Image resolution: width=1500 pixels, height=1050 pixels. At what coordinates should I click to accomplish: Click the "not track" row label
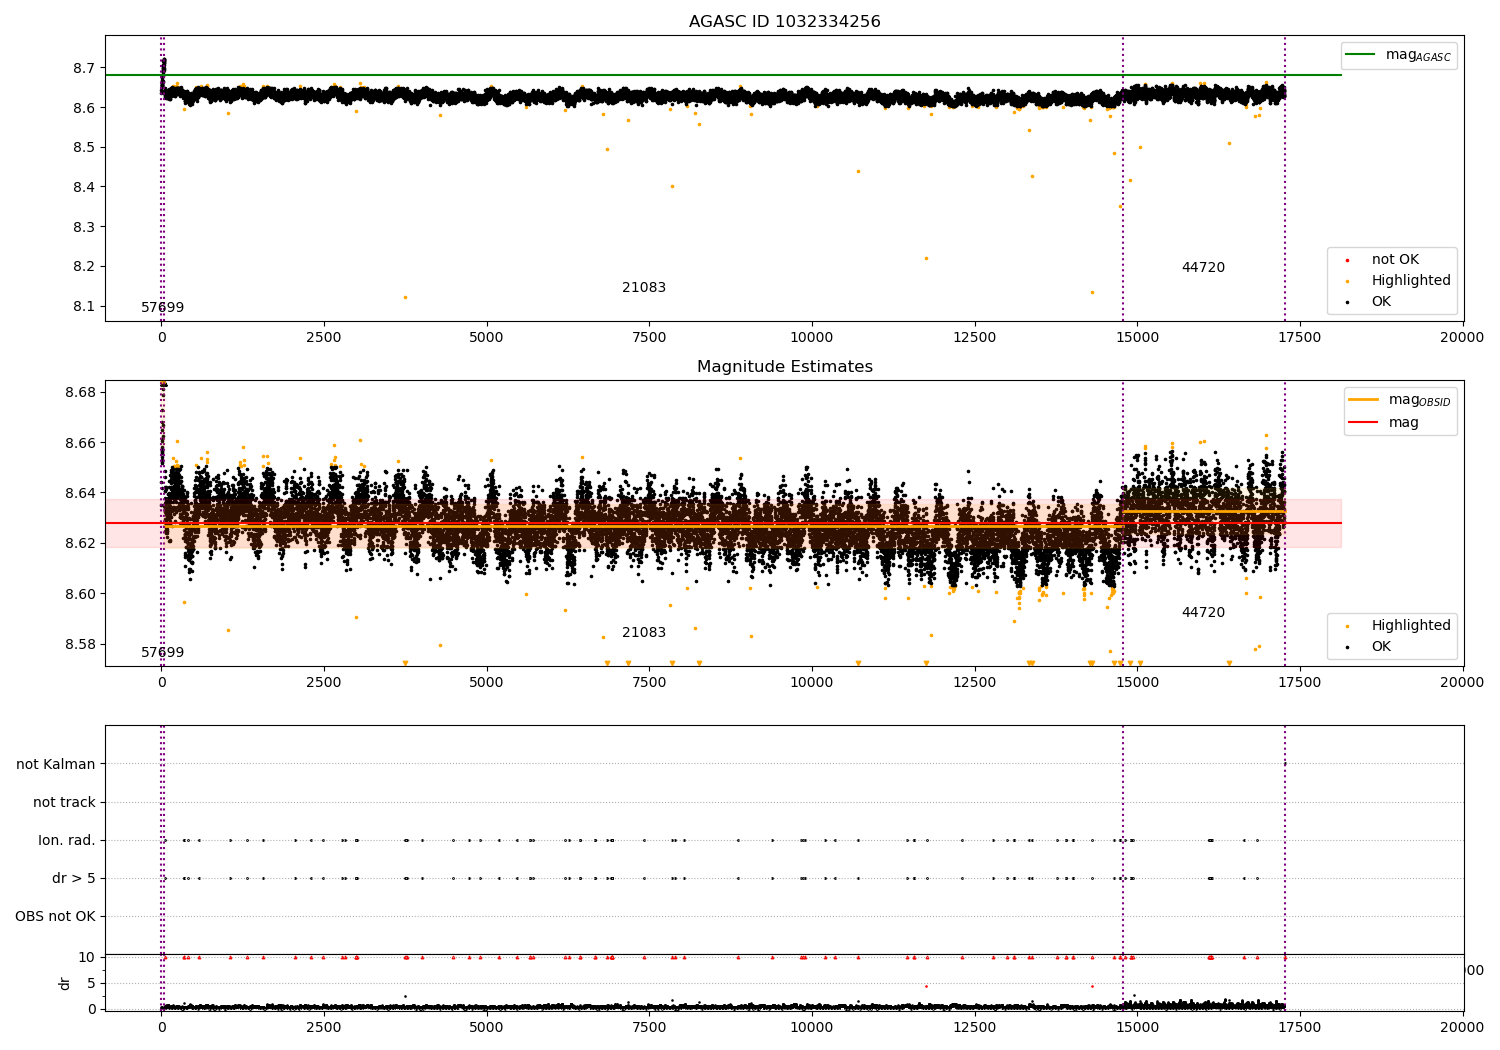click(64, 803)
